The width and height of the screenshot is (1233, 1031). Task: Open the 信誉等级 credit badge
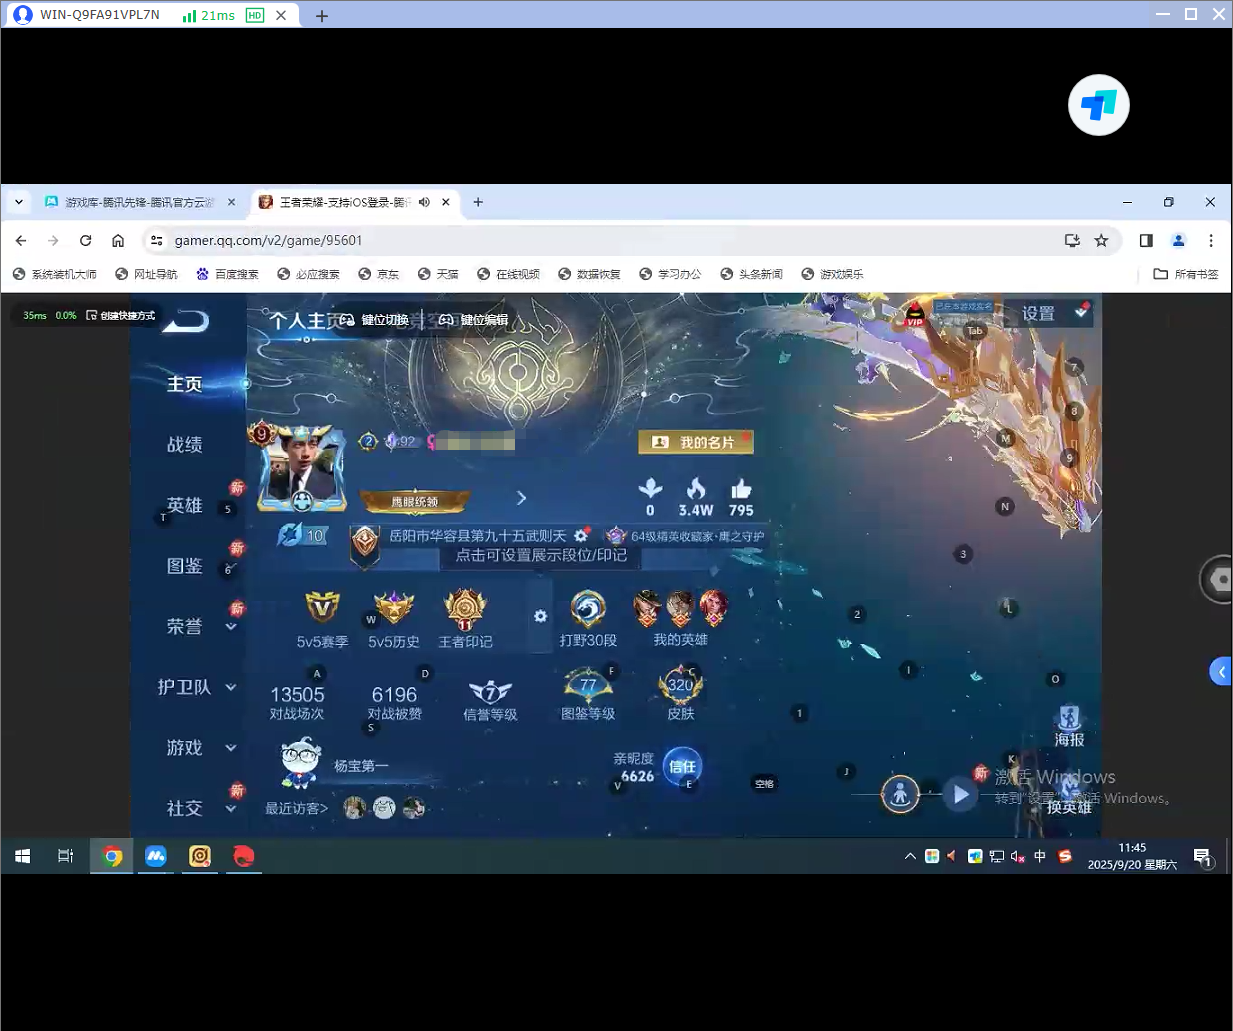coord(490,700)
